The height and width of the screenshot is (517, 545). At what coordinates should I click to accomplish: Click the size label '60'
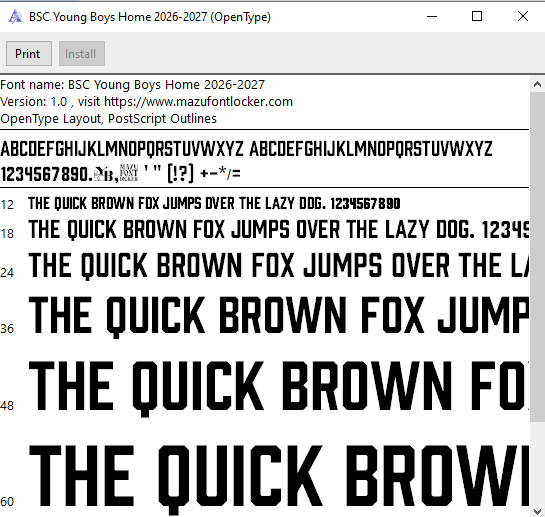[x=7, y=502]
